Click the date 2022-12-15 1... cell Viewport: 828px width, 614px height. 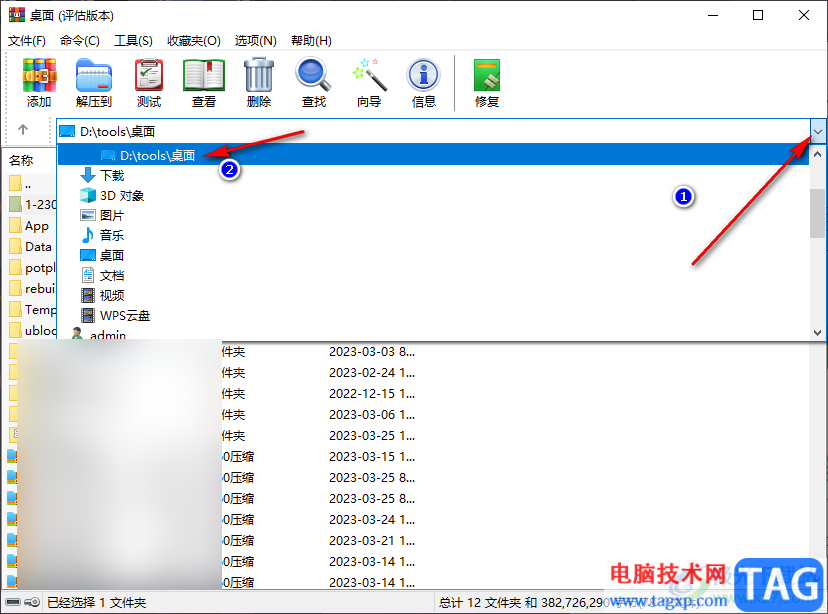[x=372, y=394]
